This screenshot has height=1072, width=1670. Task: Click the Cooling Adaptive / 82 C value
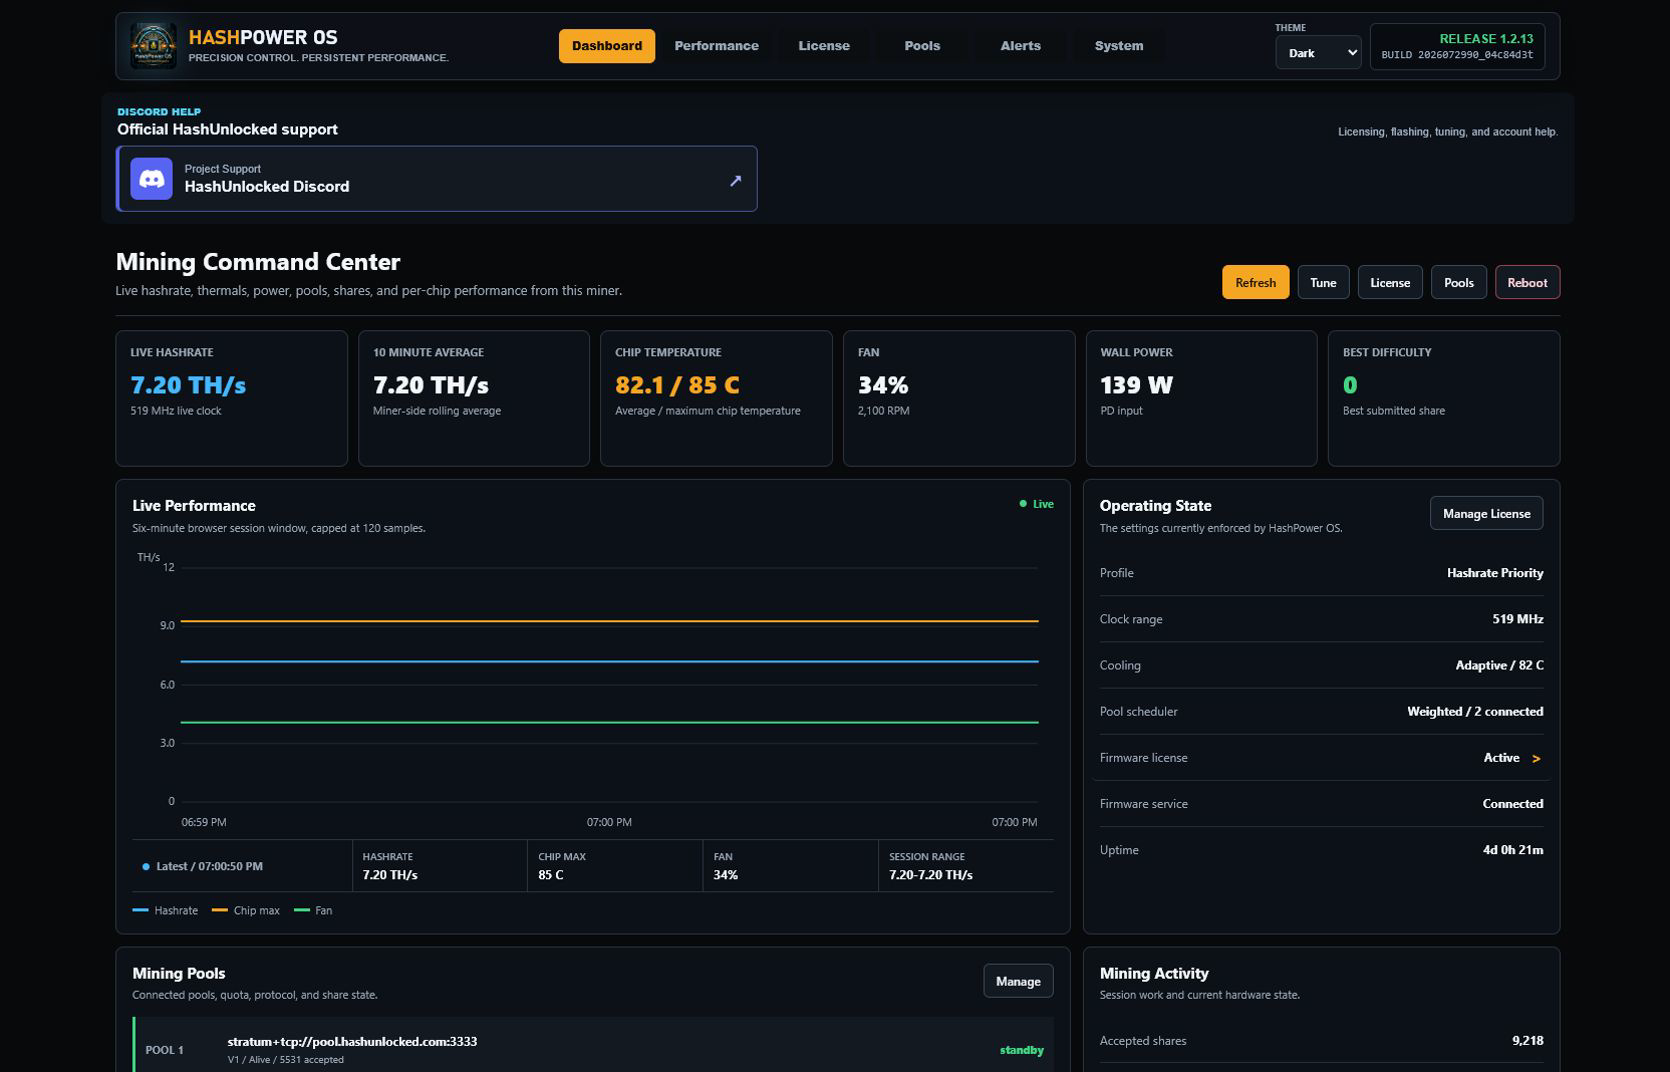(1499, 665)
